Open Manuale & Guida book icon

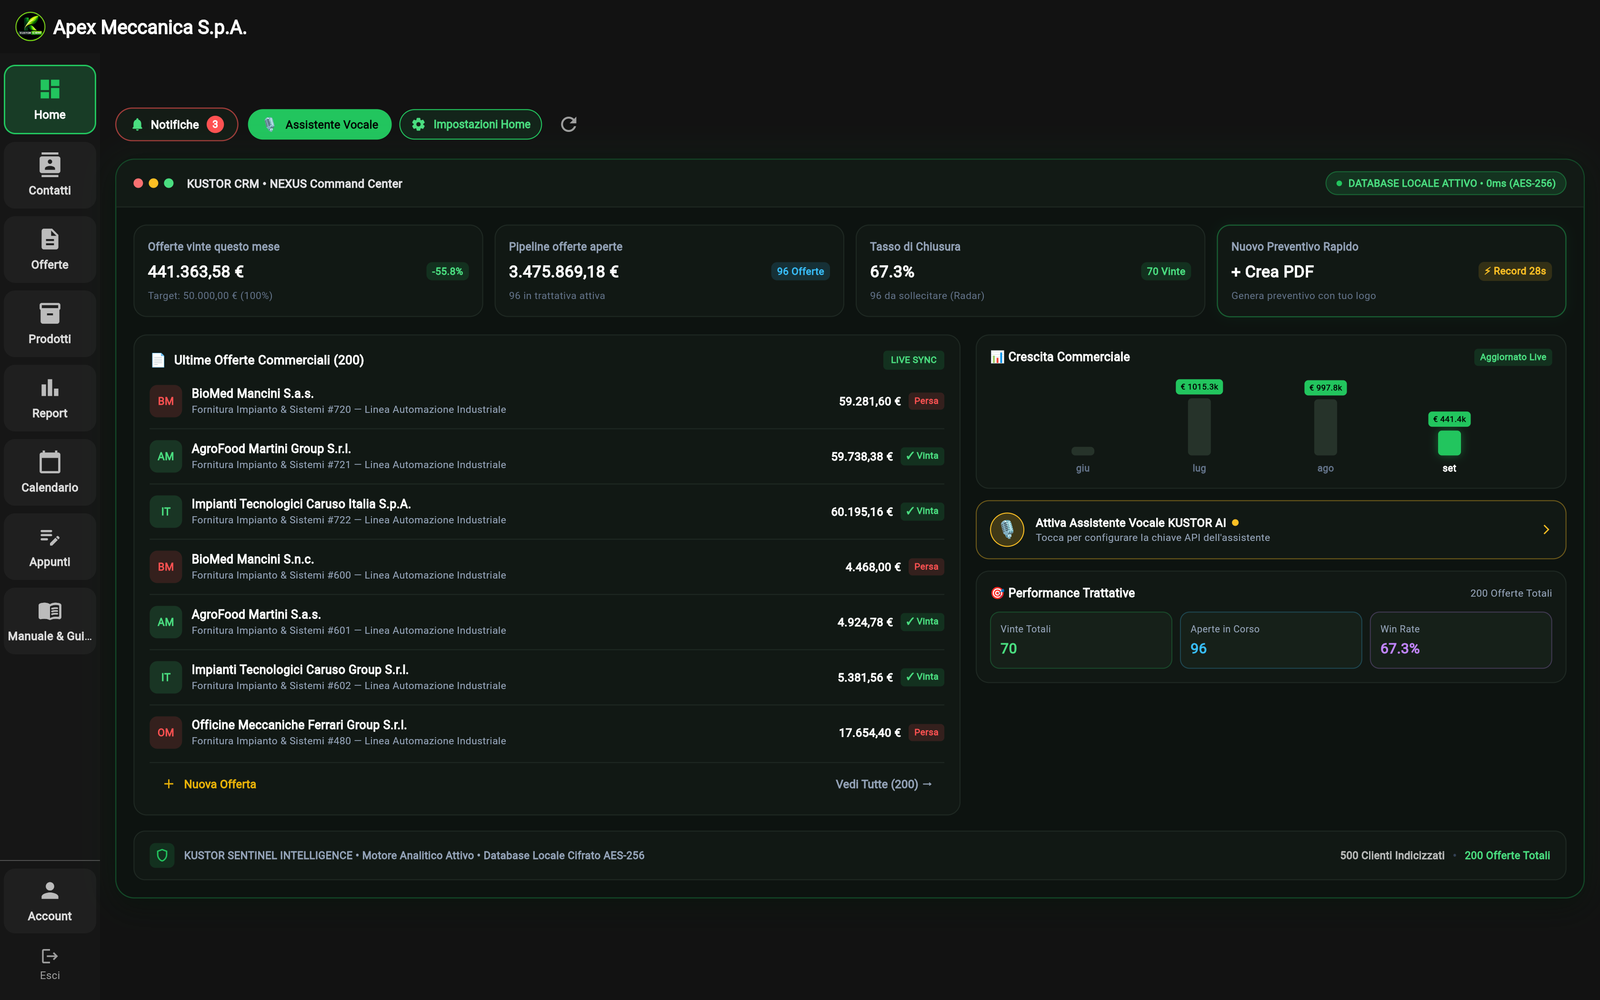tap(49, 611)
